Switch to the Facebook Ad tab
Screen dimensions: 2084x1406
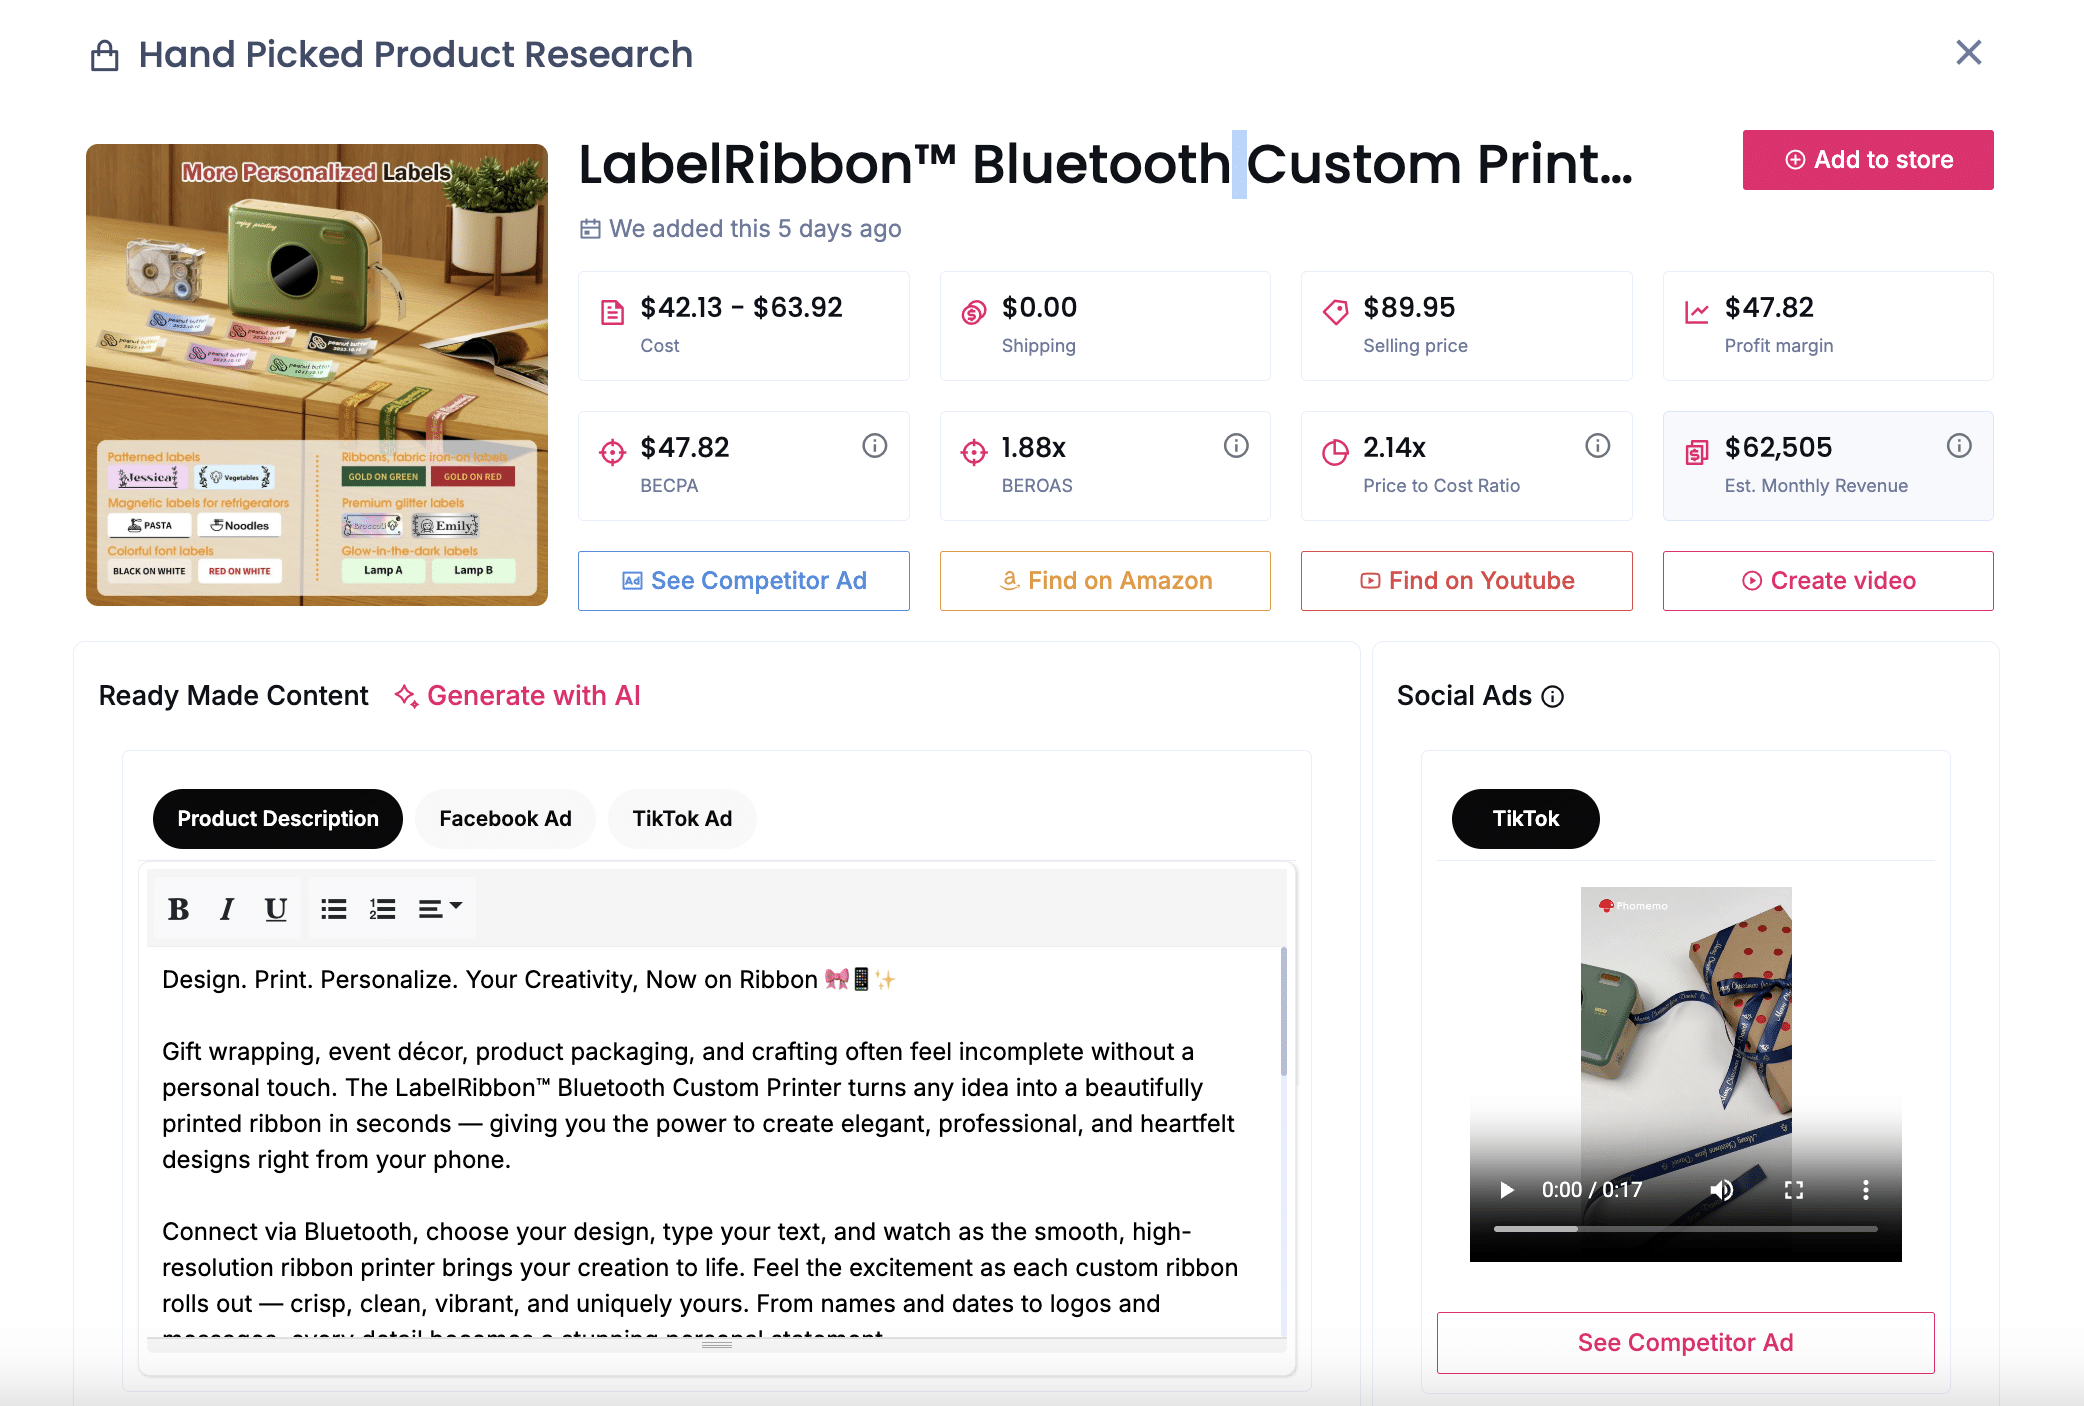(505, 819)
